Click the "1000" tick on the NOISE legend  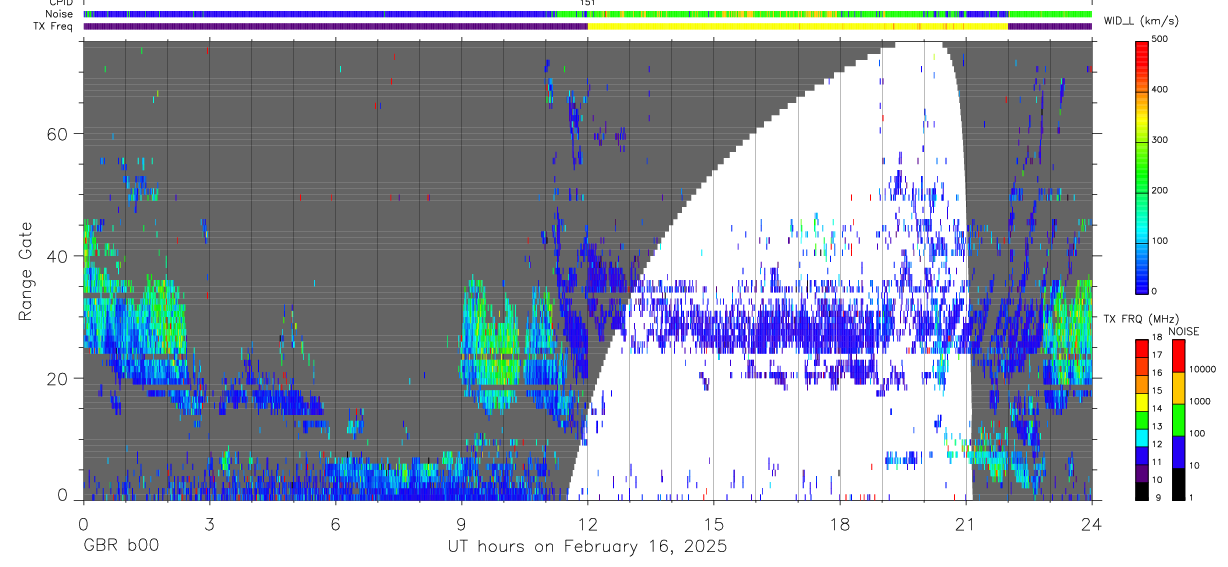pyautogui.click(x=1200, y=401)
